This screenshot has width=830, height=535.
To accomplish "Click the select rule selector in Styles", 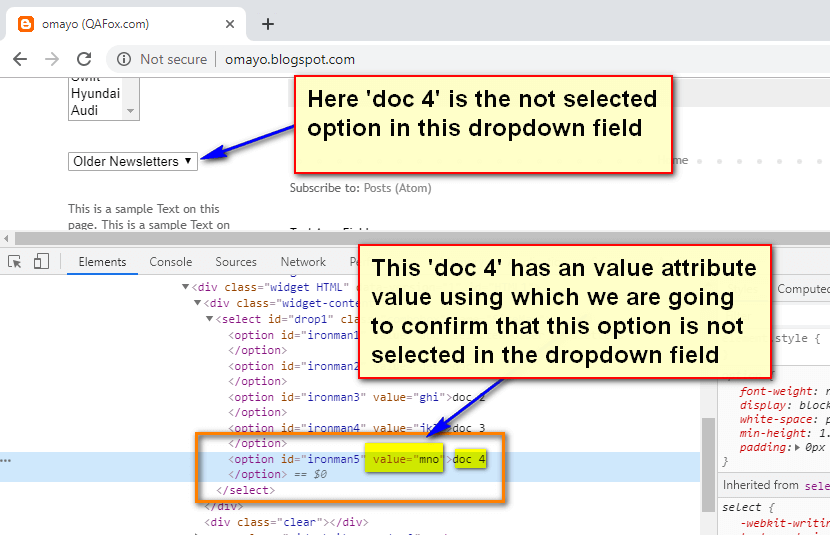I will (741, 507).
